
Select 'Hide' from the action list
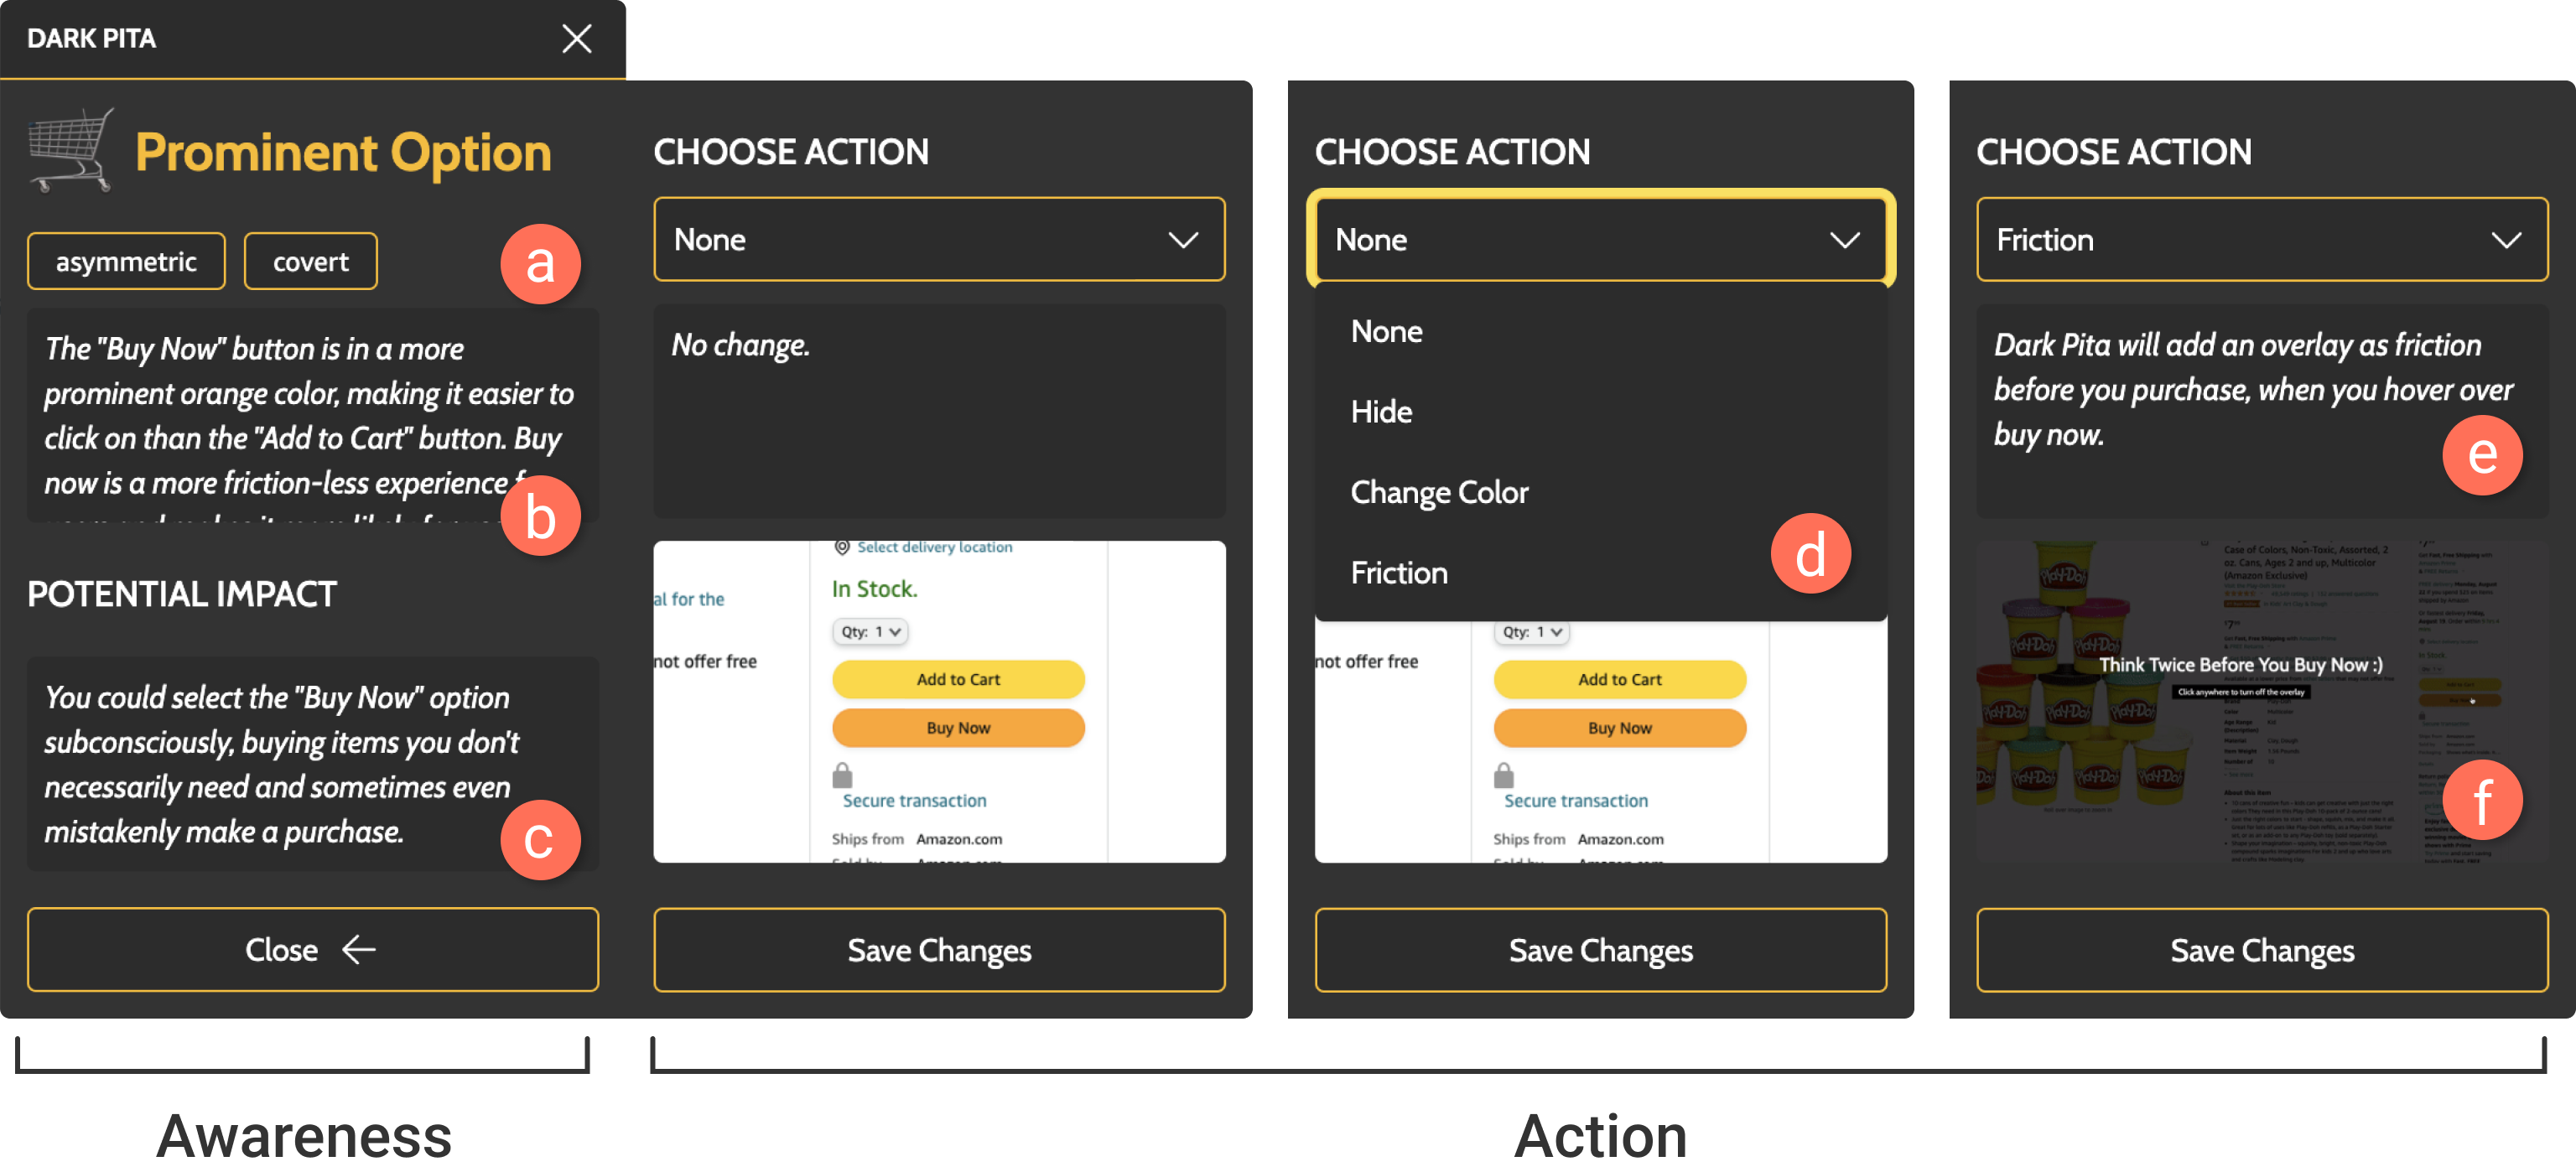click(1381, 412)
